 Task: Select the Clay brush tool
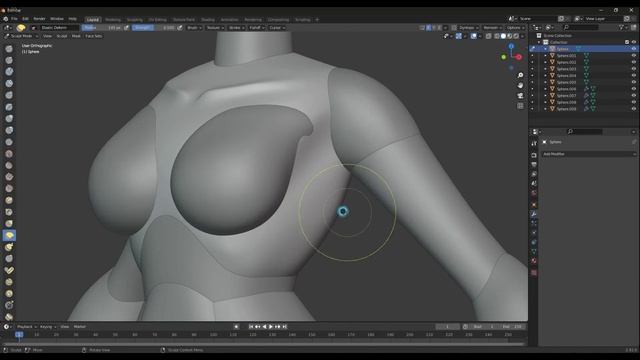tap(9, 71)
